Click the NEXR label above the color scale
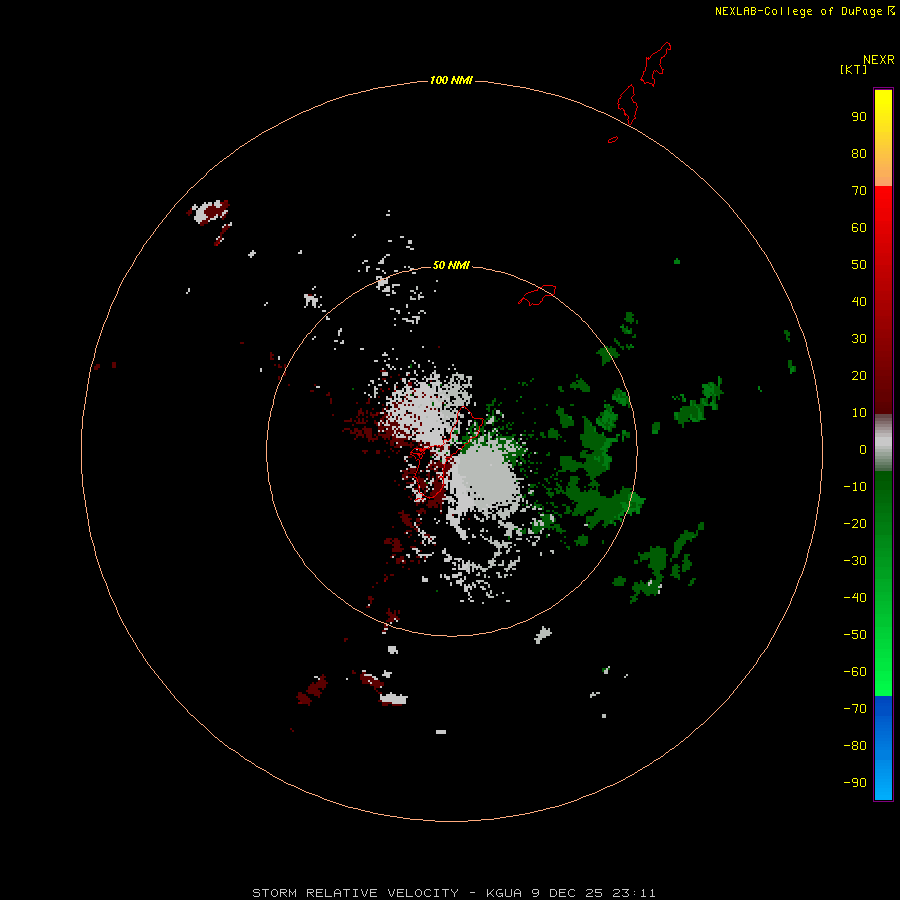Viewport: 900px width, 900px height. (x=878, y=60)
